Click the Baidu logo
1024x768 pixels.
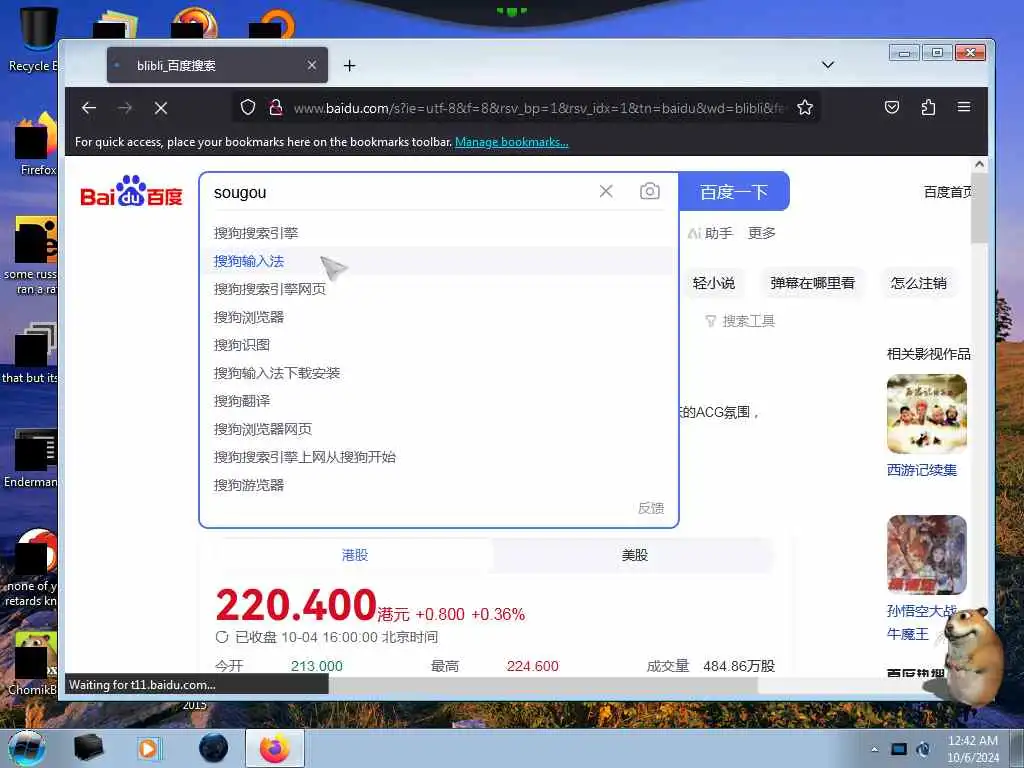[x=131, y=191]
